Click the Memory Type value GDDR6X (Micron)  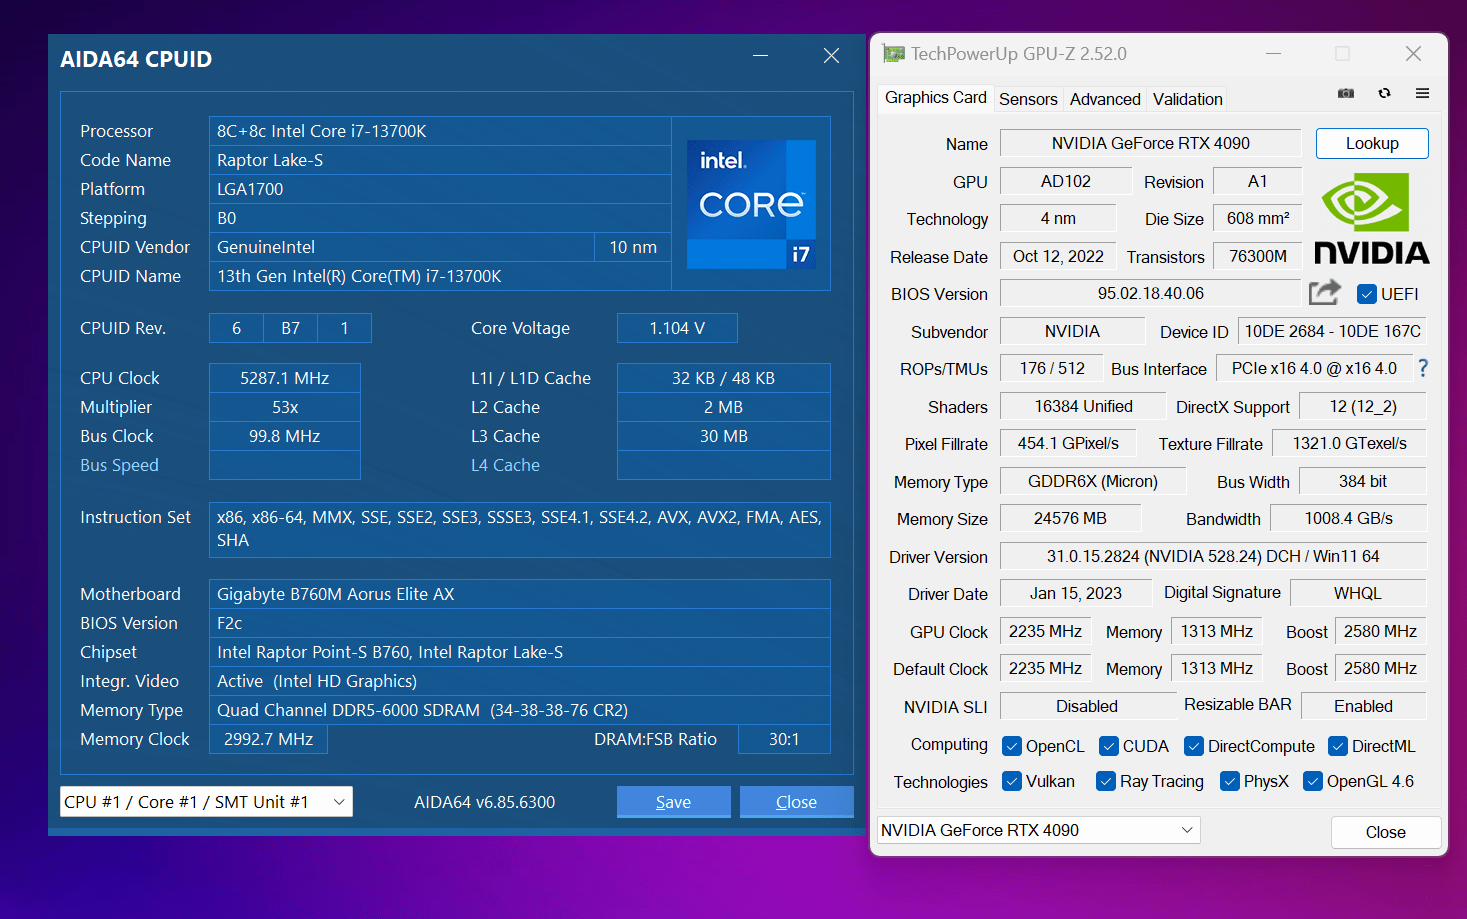click(1093, 481)
